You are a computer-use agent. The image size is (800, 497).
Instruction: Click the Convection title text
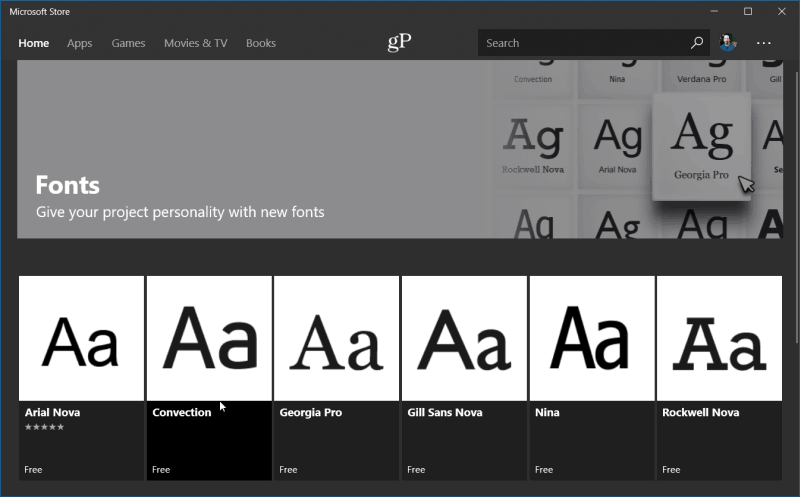pos(182,412)
